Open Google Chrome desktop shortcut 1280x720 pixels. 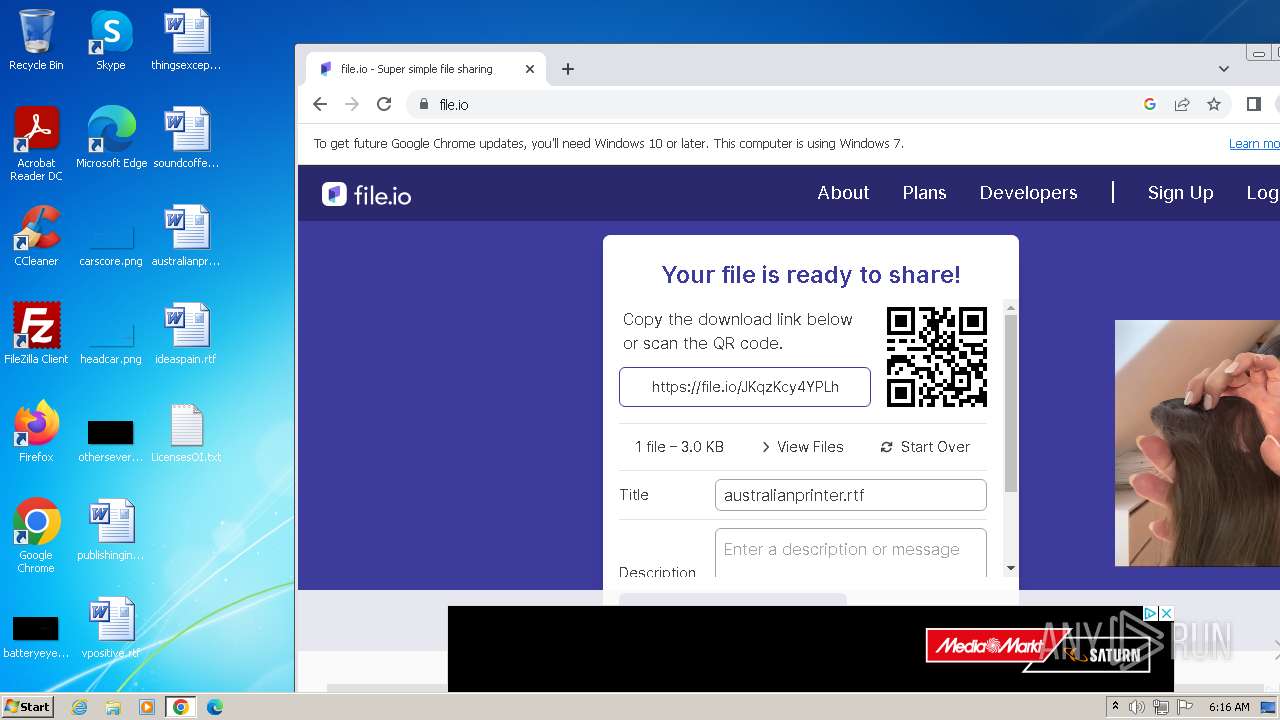pos(36,535)
